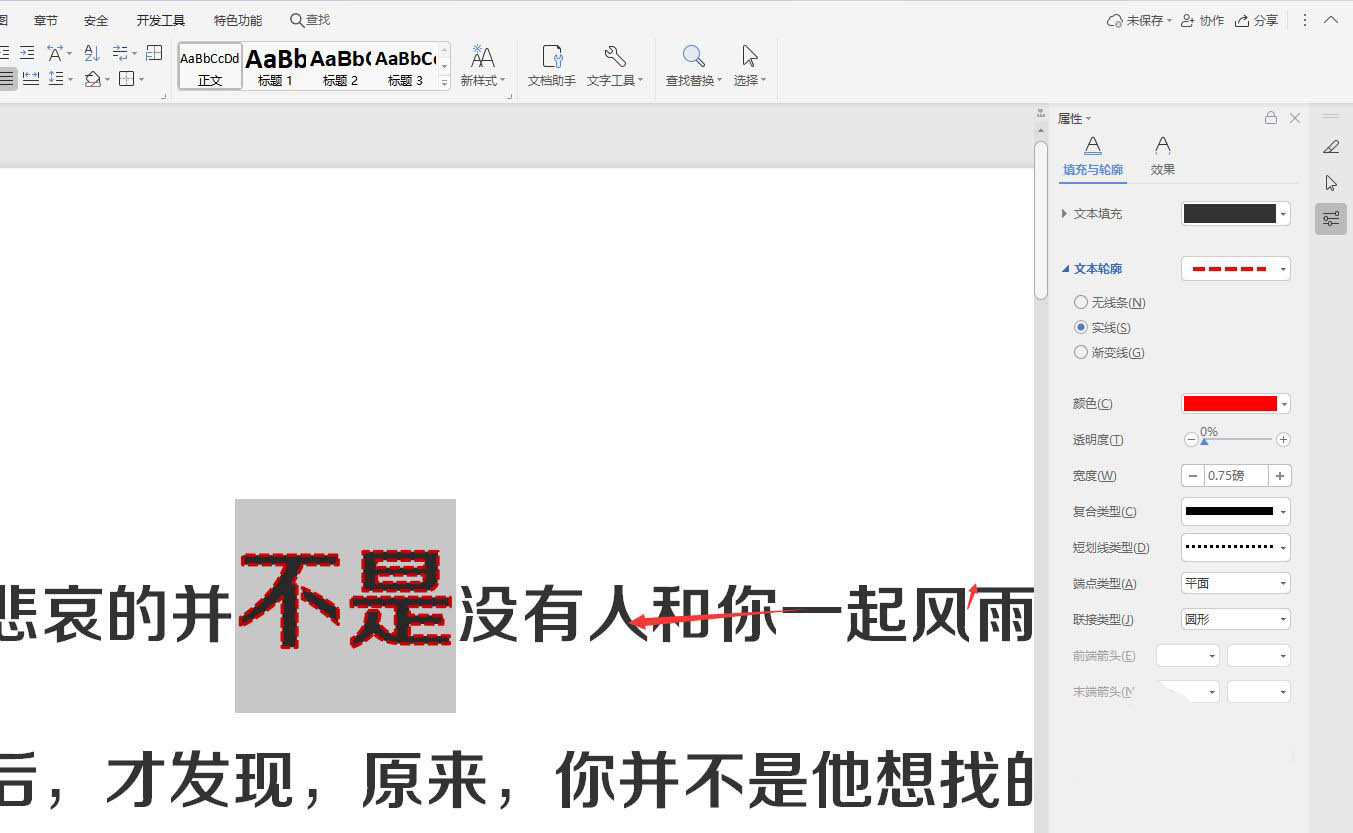Viewport: 1353px width, 833px height.
Task: Switch outline to 渐变线 (gradient line)
Action: pos(1081,352)
